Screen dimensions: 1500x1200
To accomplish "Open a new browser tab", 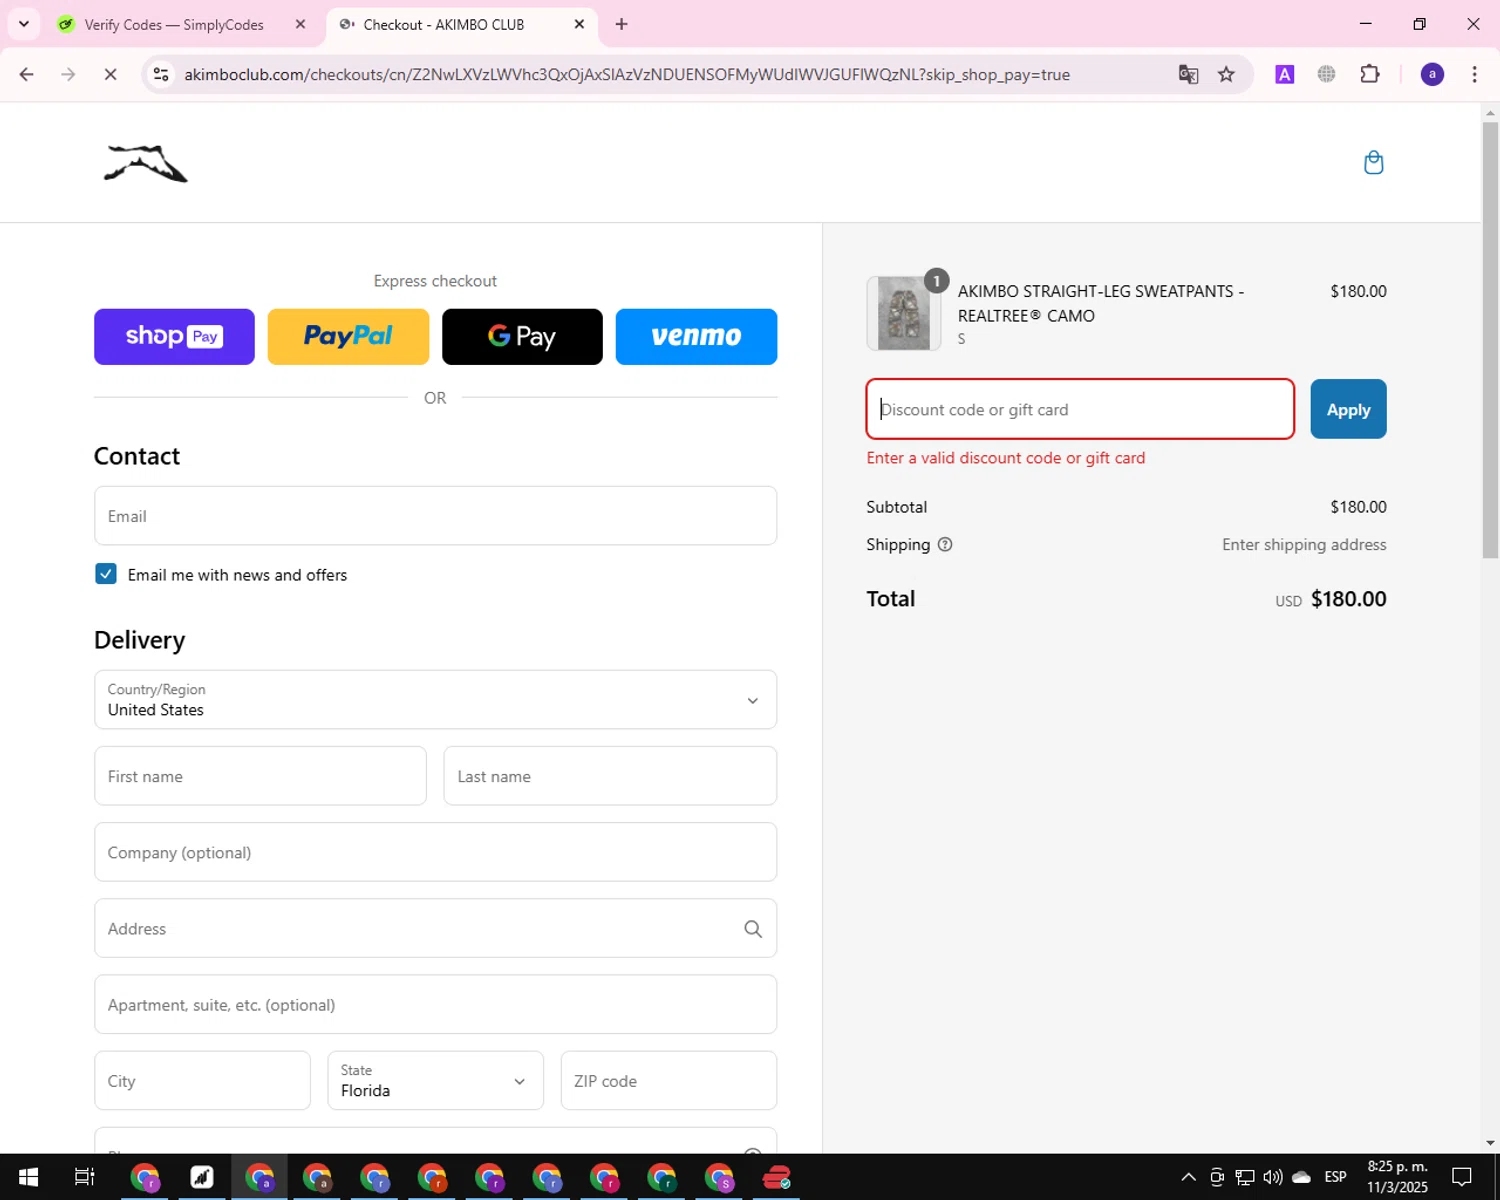I will [621, 24].
